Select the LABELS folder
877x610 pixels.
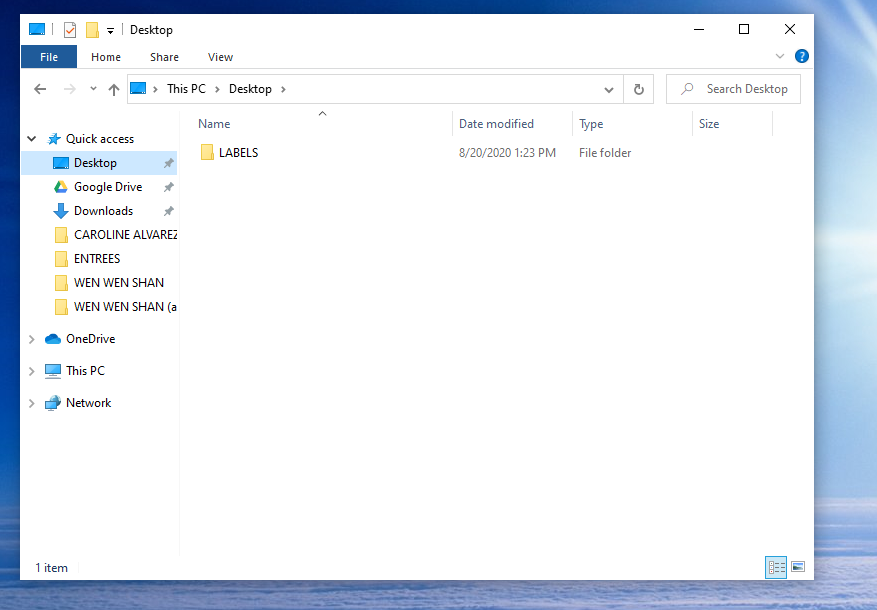click(238, 153)
